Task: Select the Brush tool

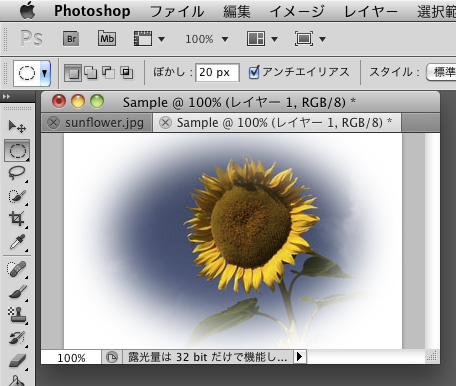Action: 17,292
